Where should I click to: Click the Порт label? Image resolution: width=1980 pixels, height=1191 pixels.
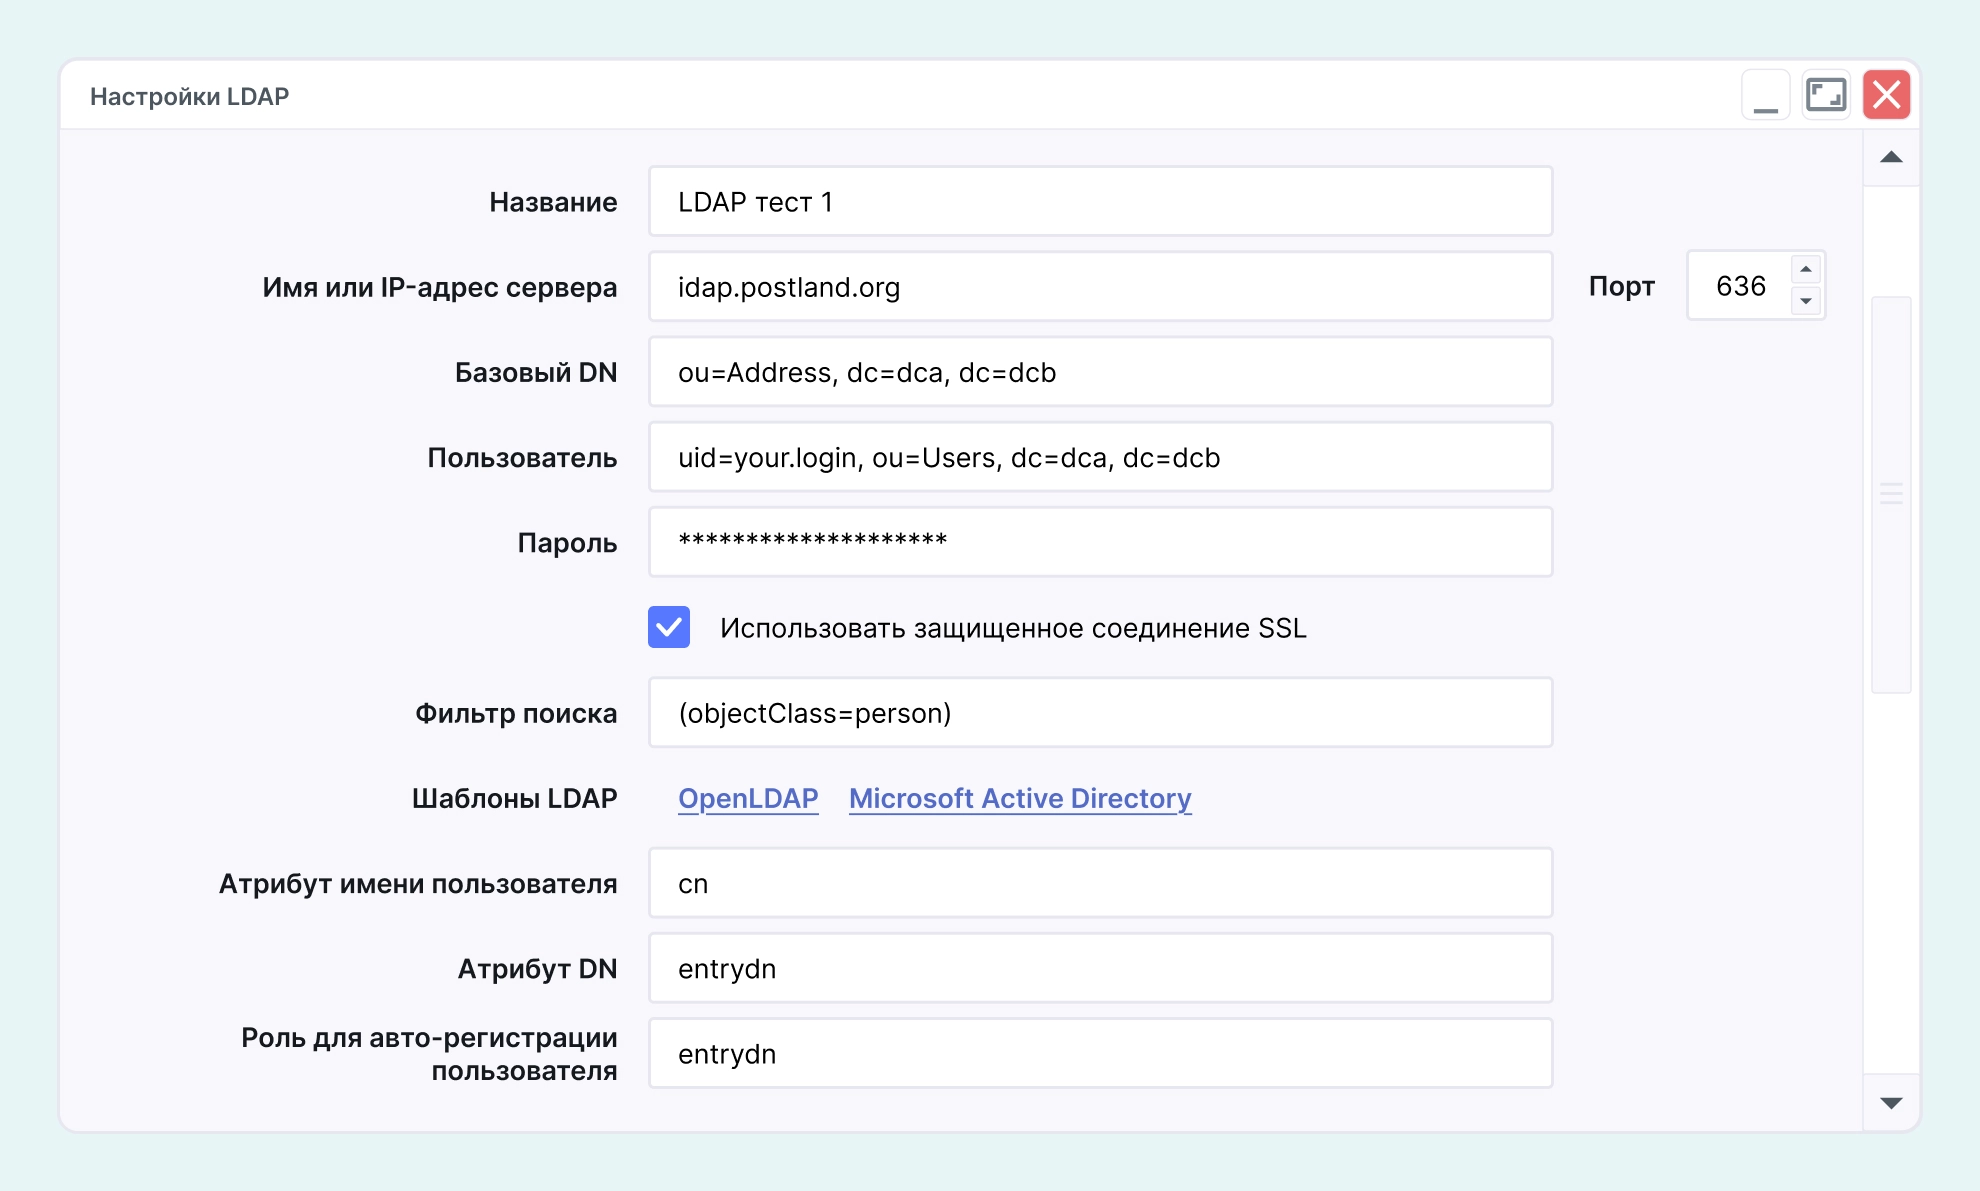(x=1621, y=286)
